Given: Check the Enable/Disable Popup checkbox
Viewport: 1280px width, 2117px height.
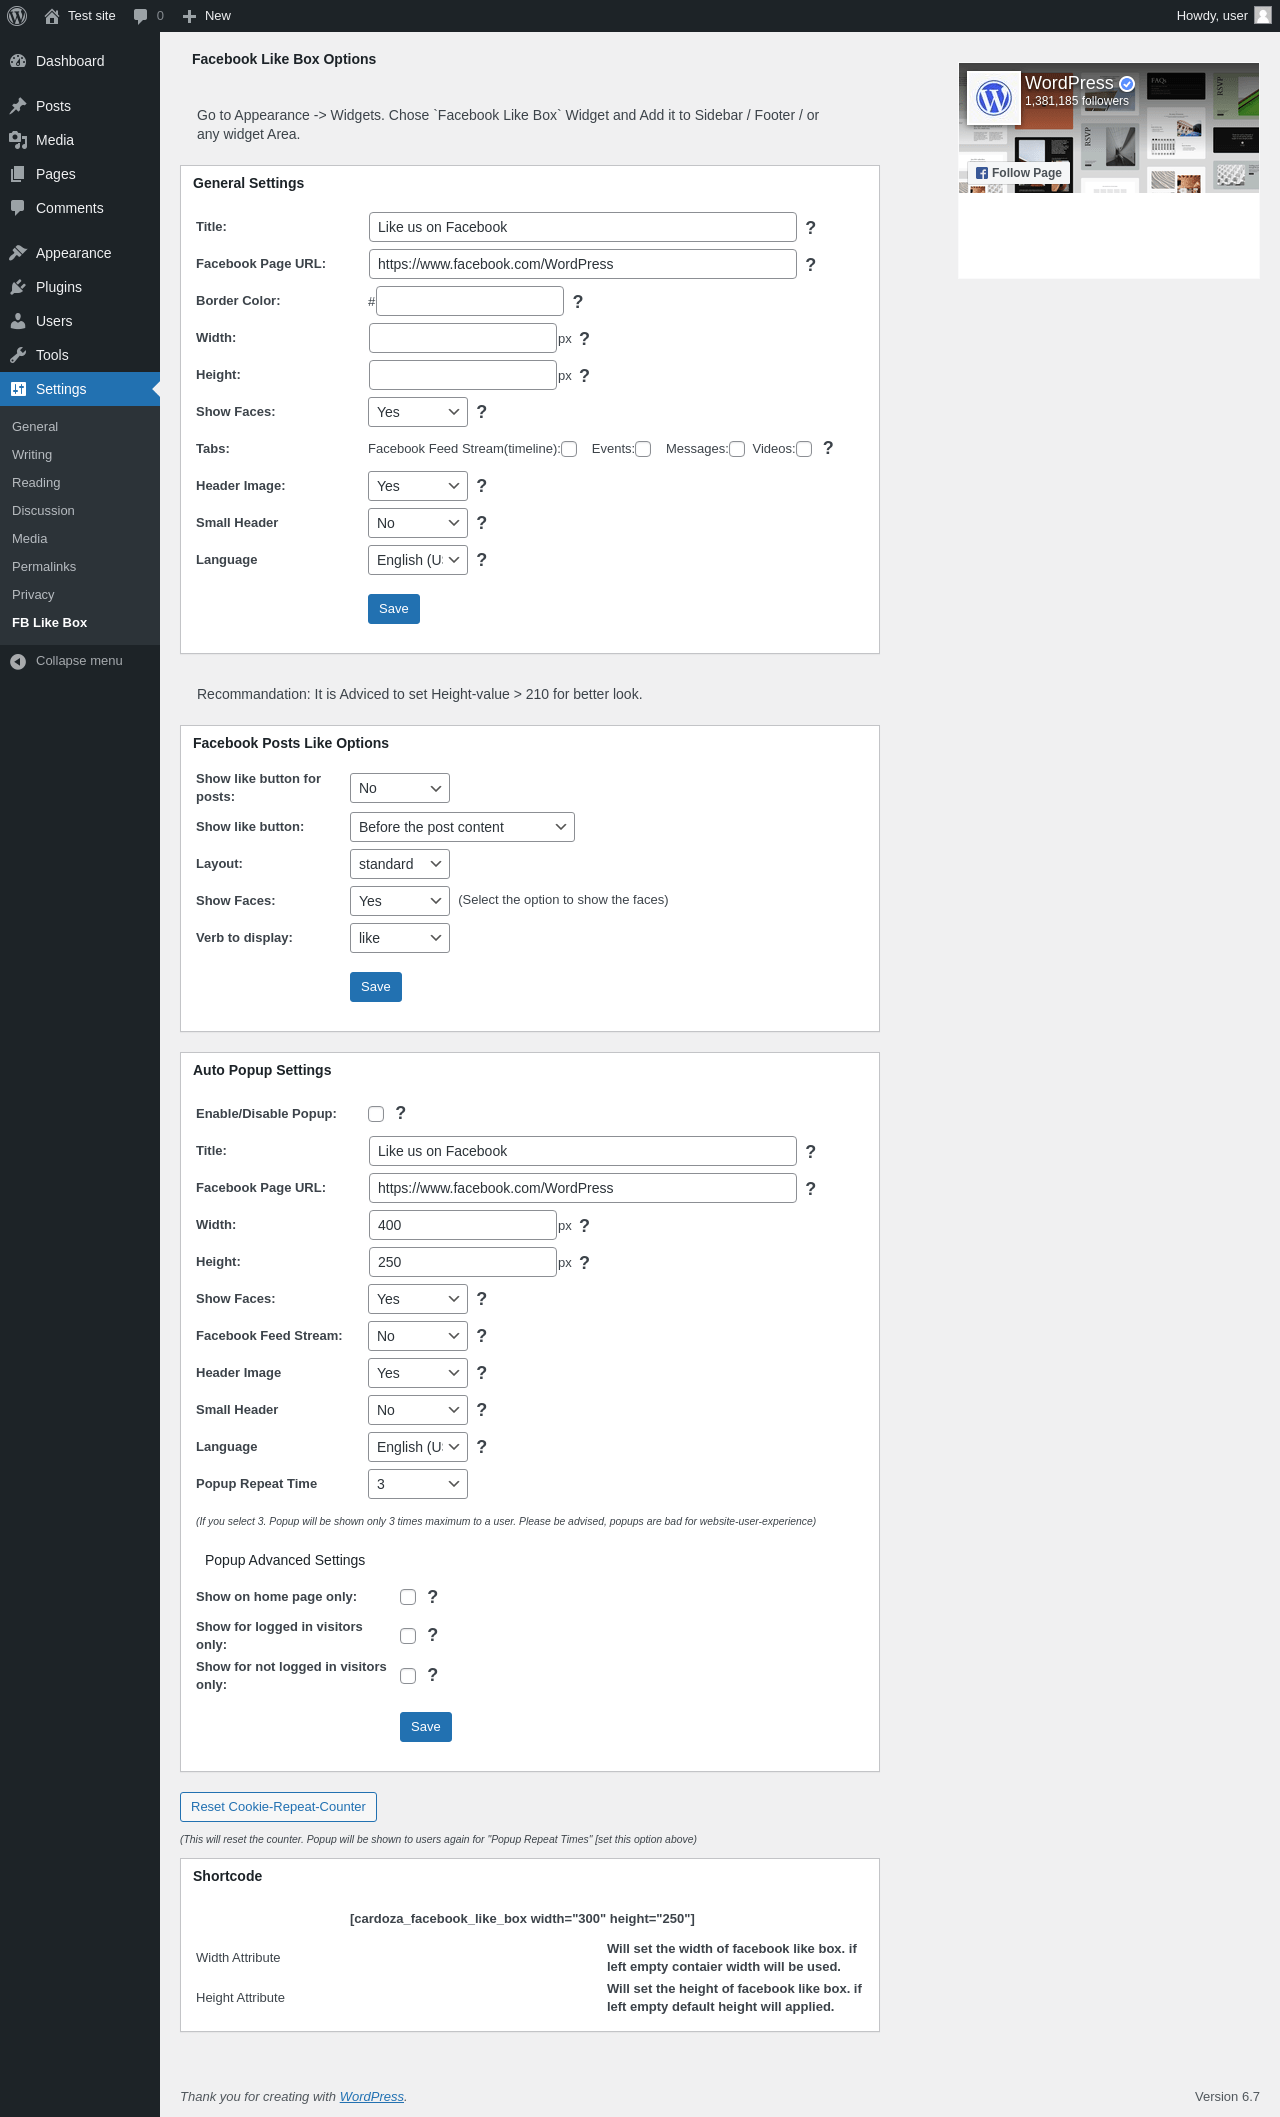Looking at the screenshot, I should click(376, 1114).
